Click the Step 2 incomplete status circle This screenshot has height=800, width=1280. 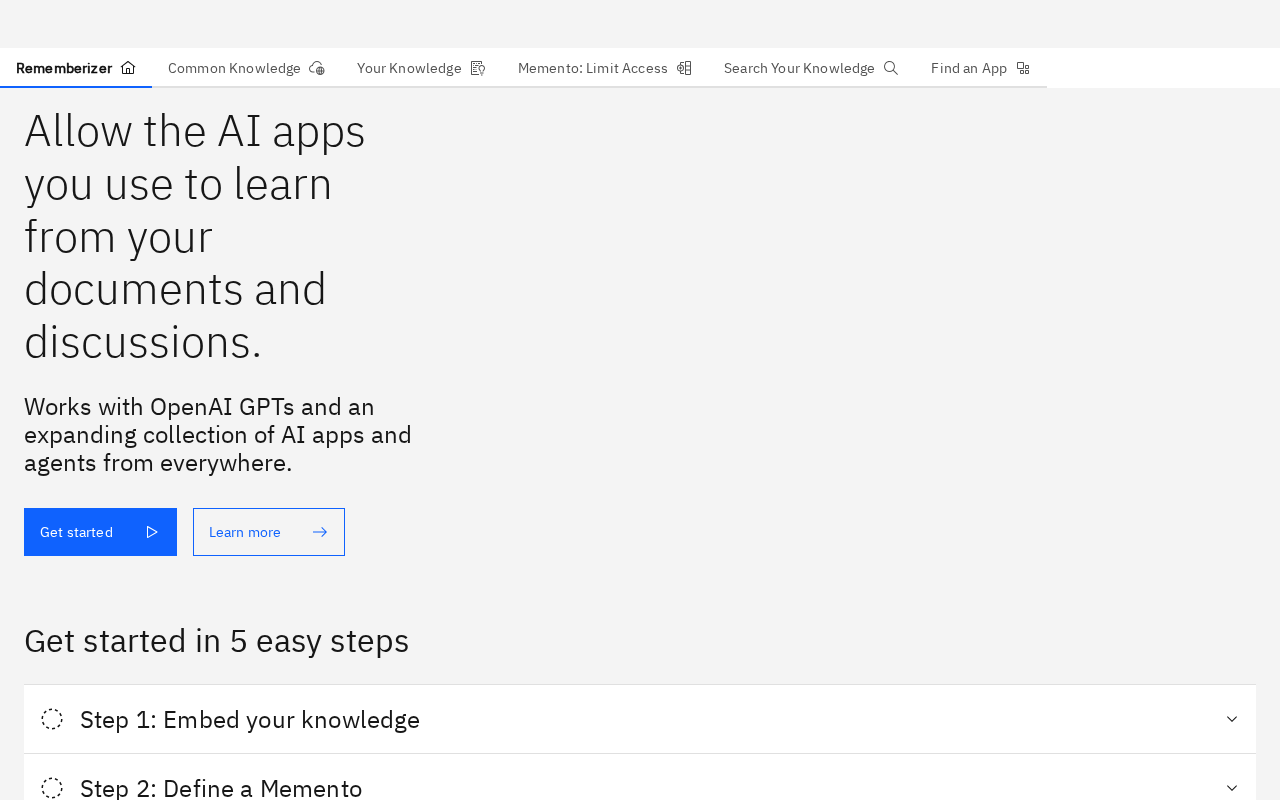point(52,787)
